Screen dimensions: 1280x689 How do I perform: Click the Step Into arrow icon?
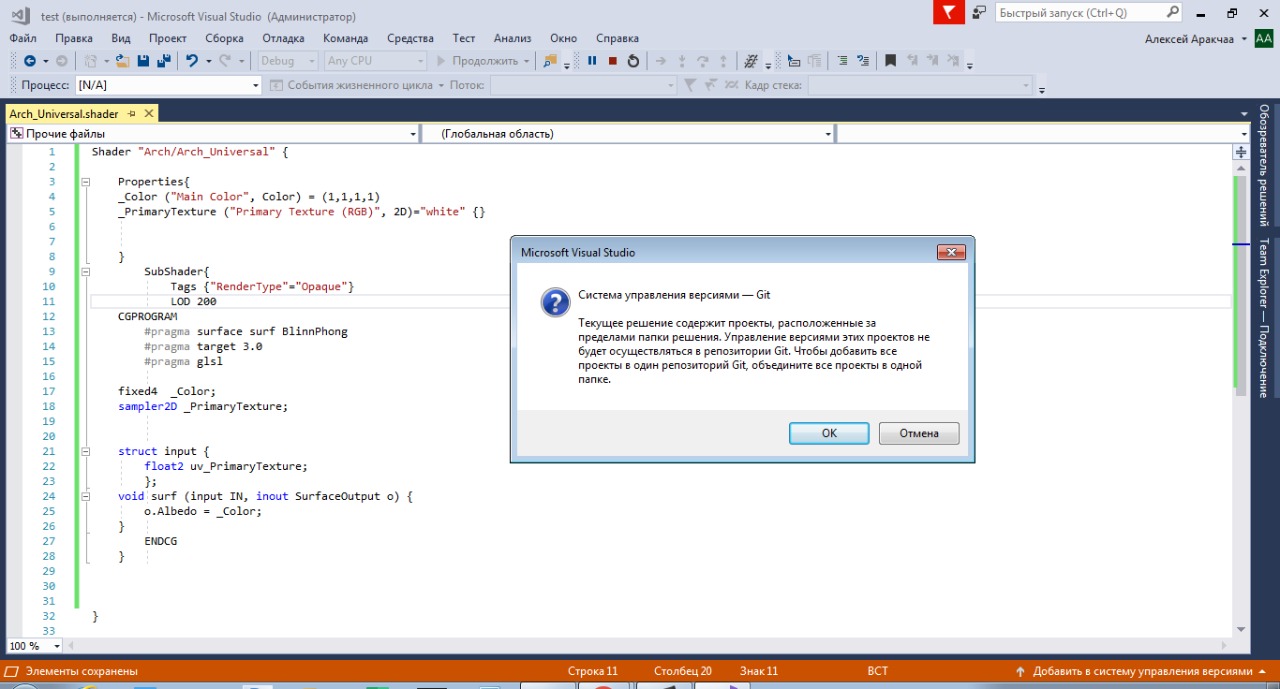(682, 61)
